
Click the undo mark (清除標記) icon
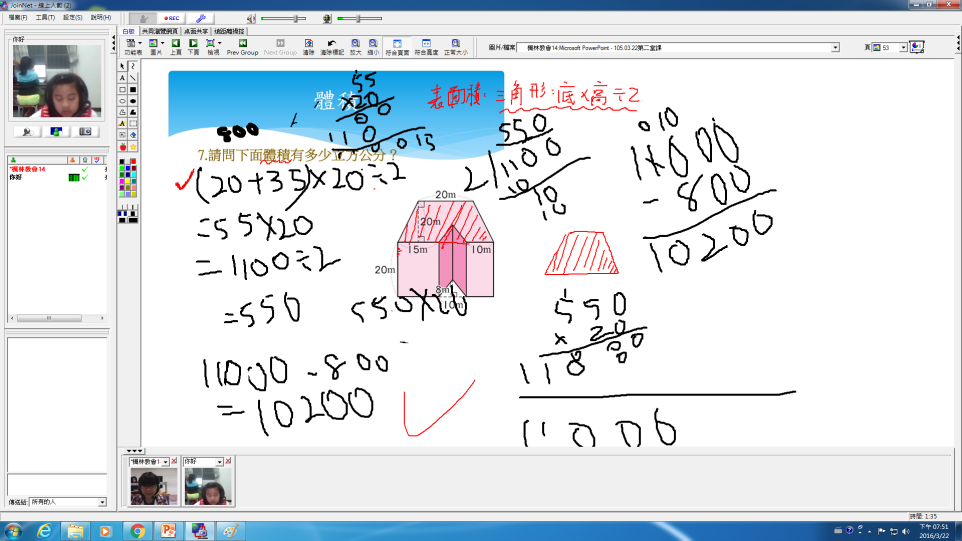click(331, 46)
